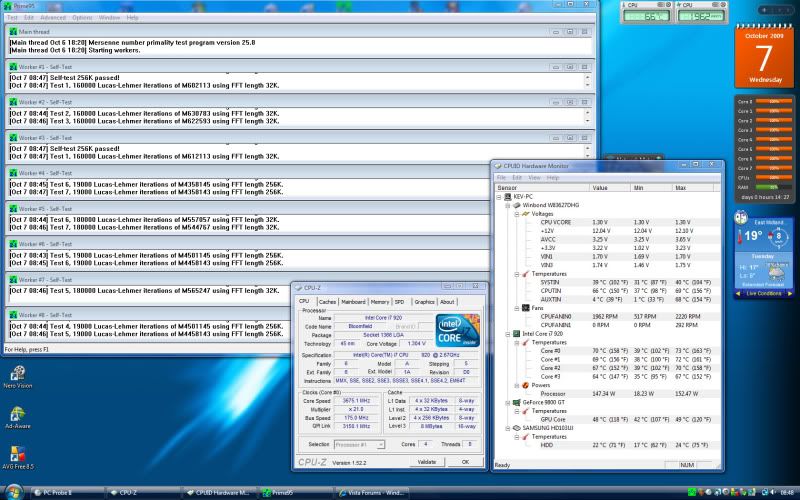The image size is (800, 500).
Task: Open AVG Free 8.5 desktop shortcut
Action: pos(18,458)
